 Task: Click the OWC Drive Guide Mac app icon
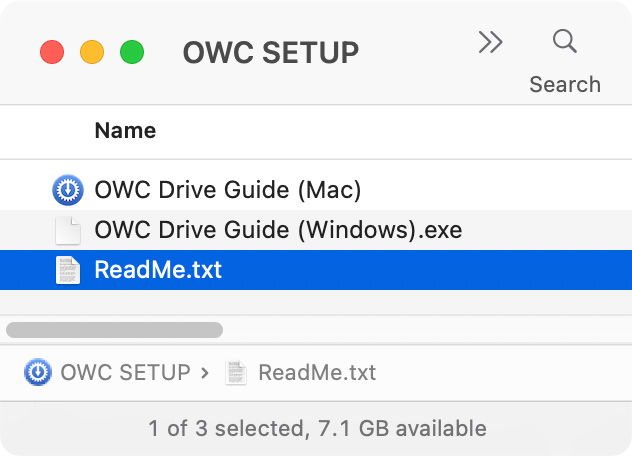point(68,190)
